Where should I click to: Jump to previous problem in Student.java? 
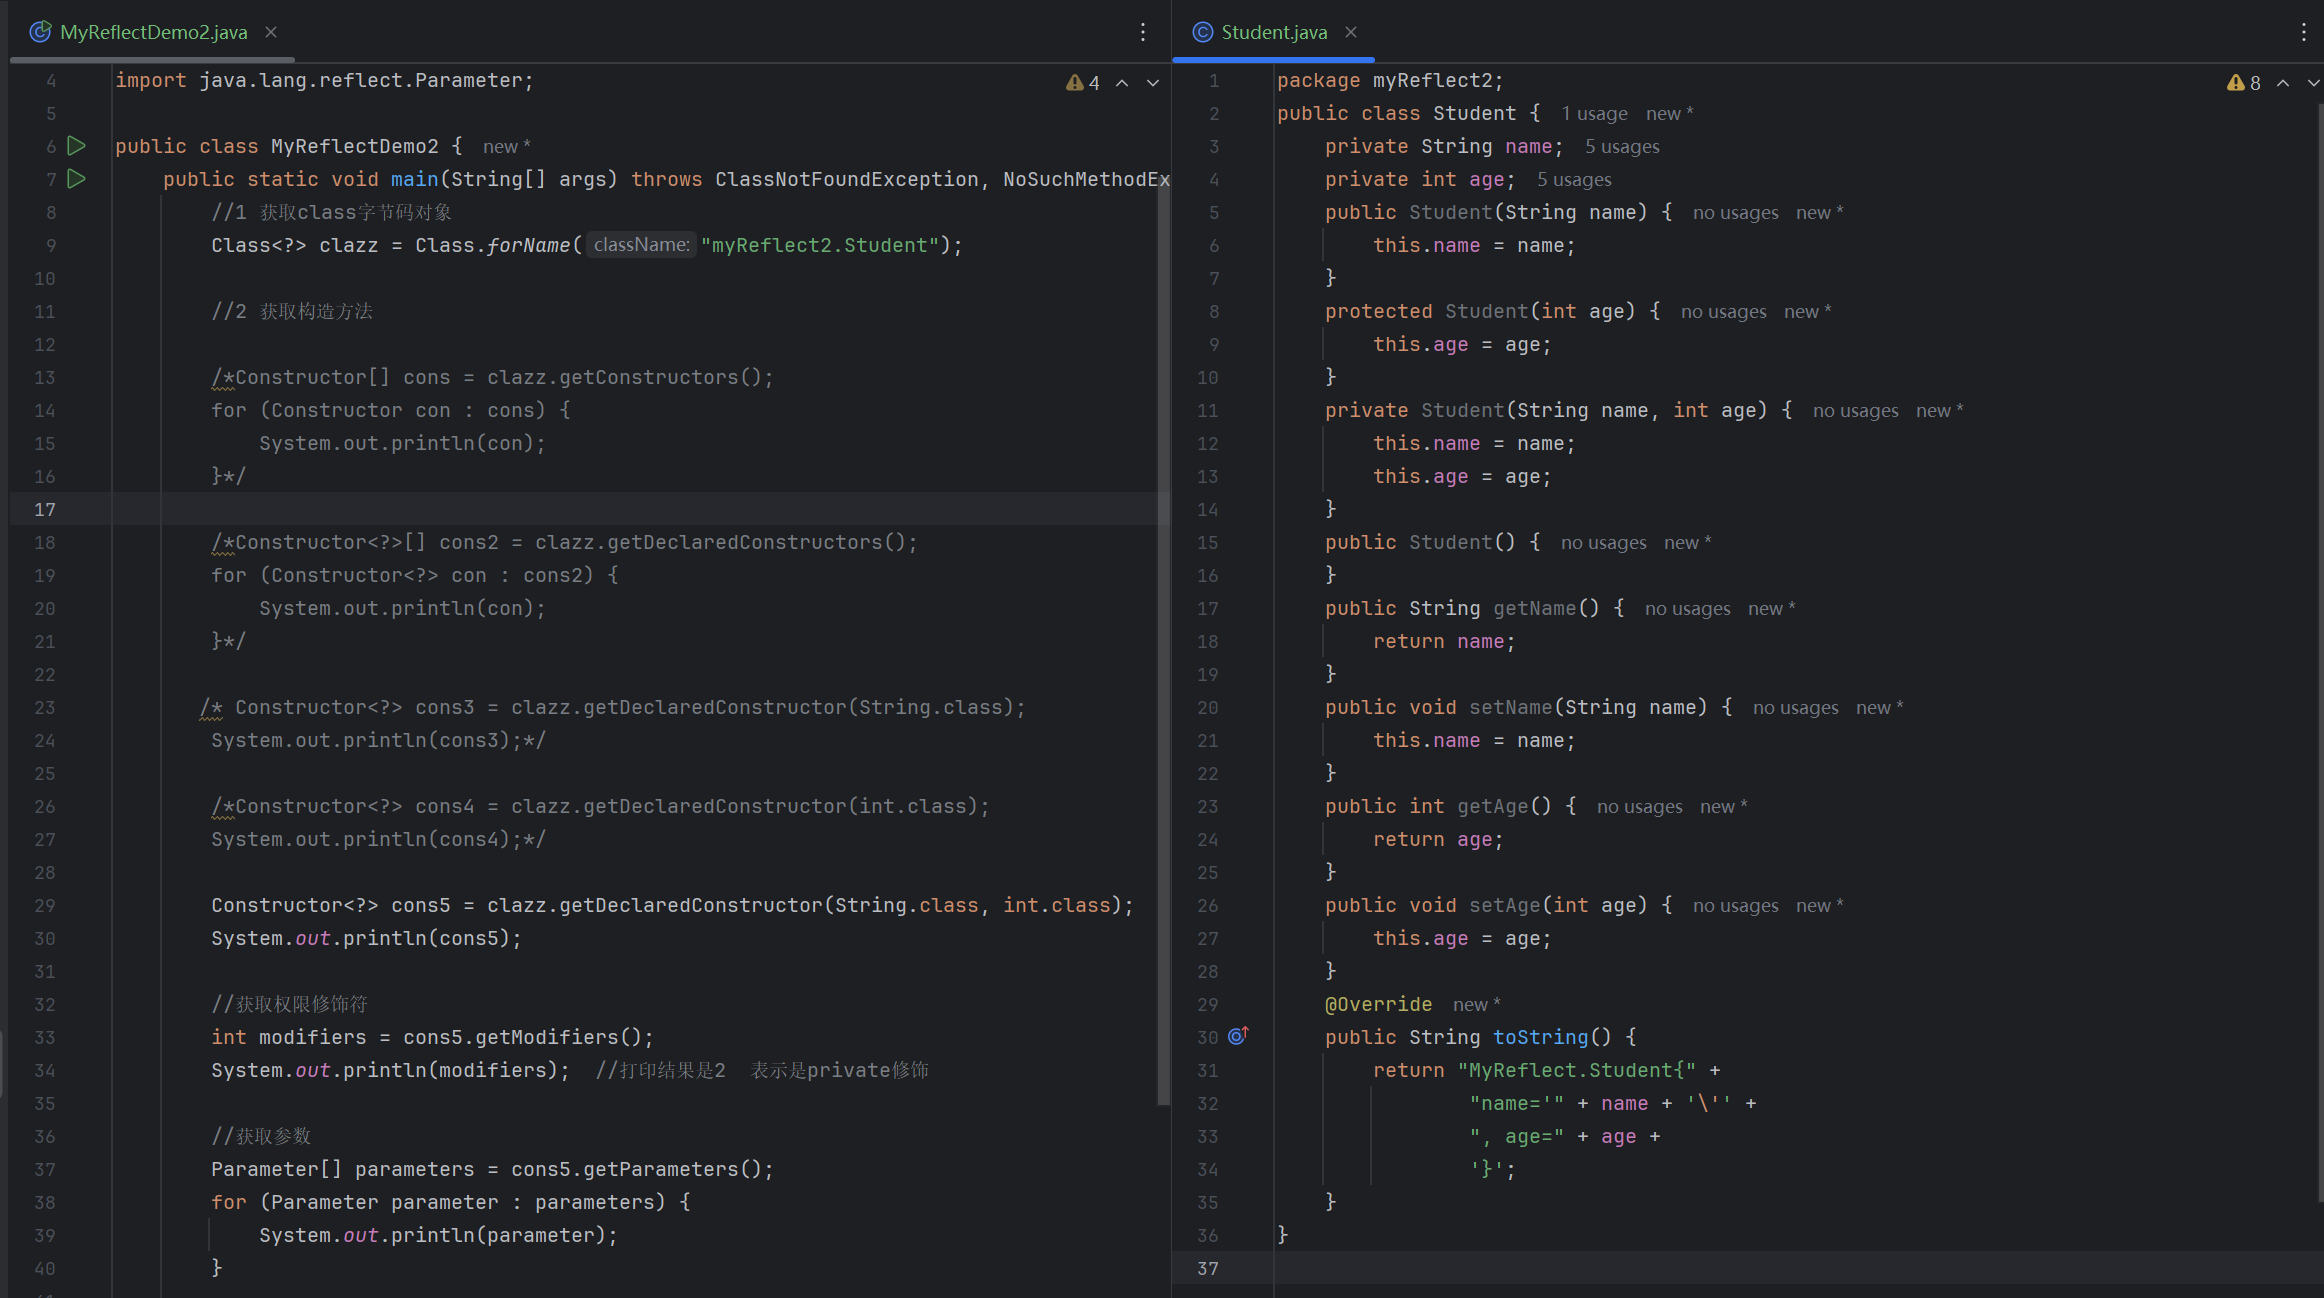click(x=2283, y=83)
